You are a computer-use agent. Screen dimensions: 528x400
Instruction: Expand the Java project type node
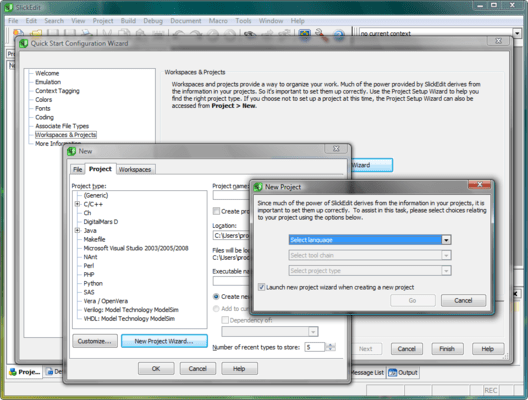(x=77, y=230)
